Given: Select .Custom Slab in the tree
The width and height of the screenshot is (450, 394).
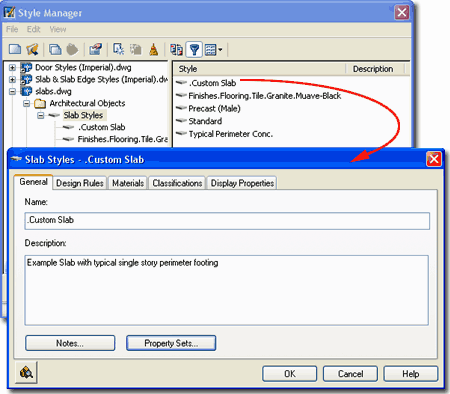Looking at the screenshot, I should [x=102, y=127].
